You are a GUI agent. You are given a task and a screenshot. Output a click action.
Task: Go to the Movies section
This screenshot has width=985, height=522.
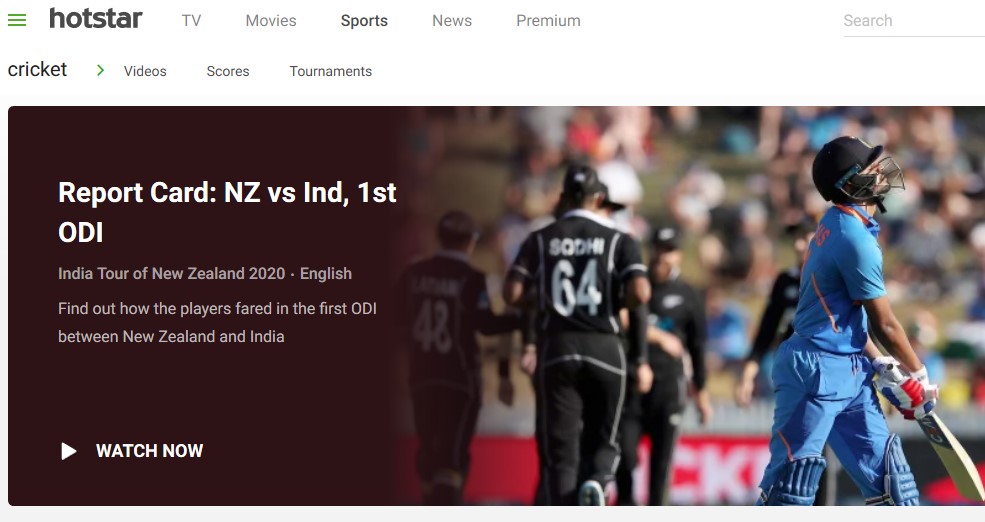(x=271, y=21)
